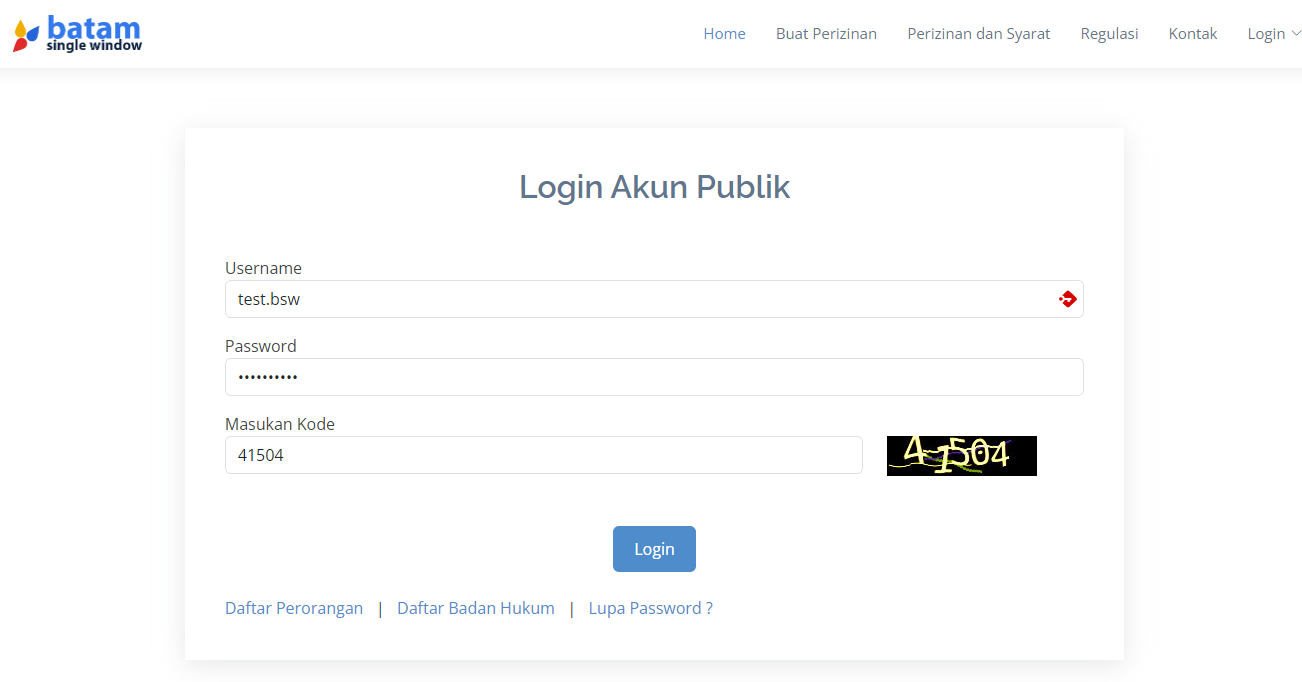Viewport: 1302px width, 682px height.
Task: Open Perizinan dan Syarat menu item
Action: [978, 34]
